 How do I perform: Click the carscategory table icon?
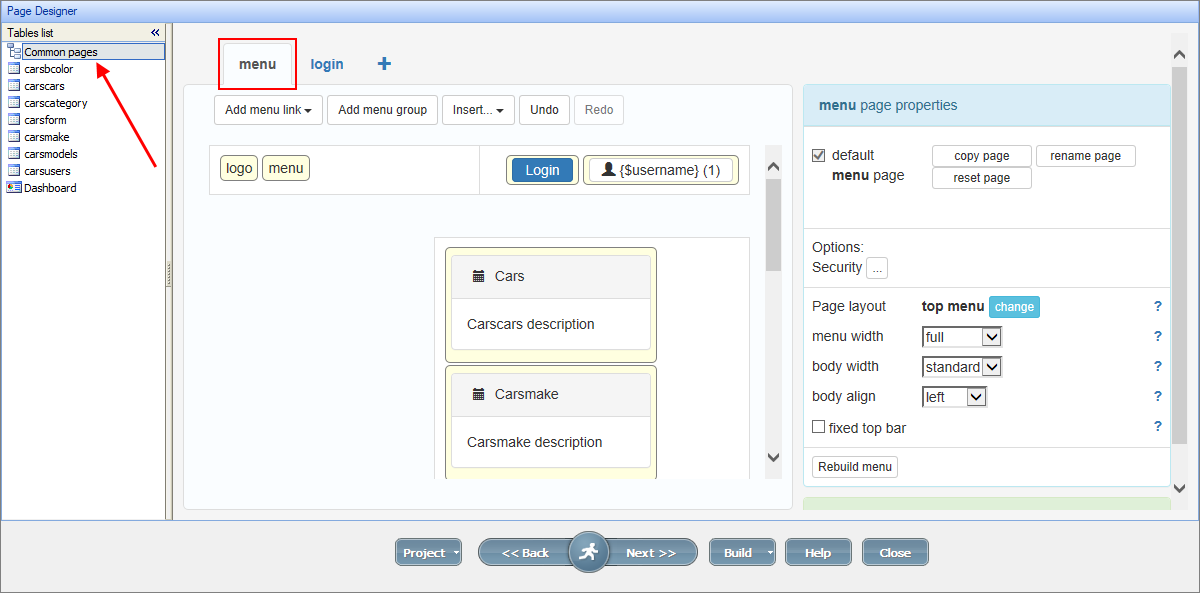click(14, 102)
